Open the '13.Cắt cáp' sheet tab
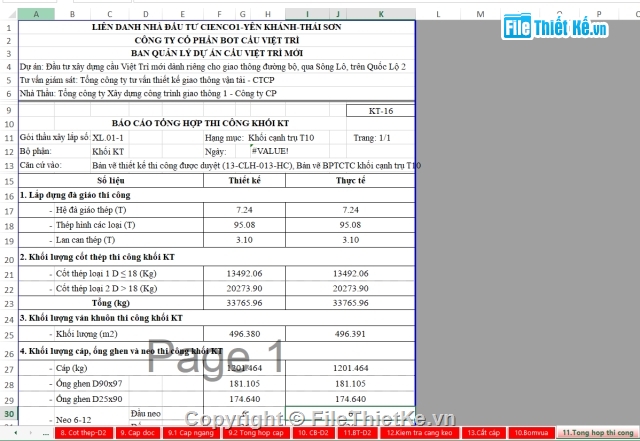Screen dimensions: 640x441 (x=483, y=433)
